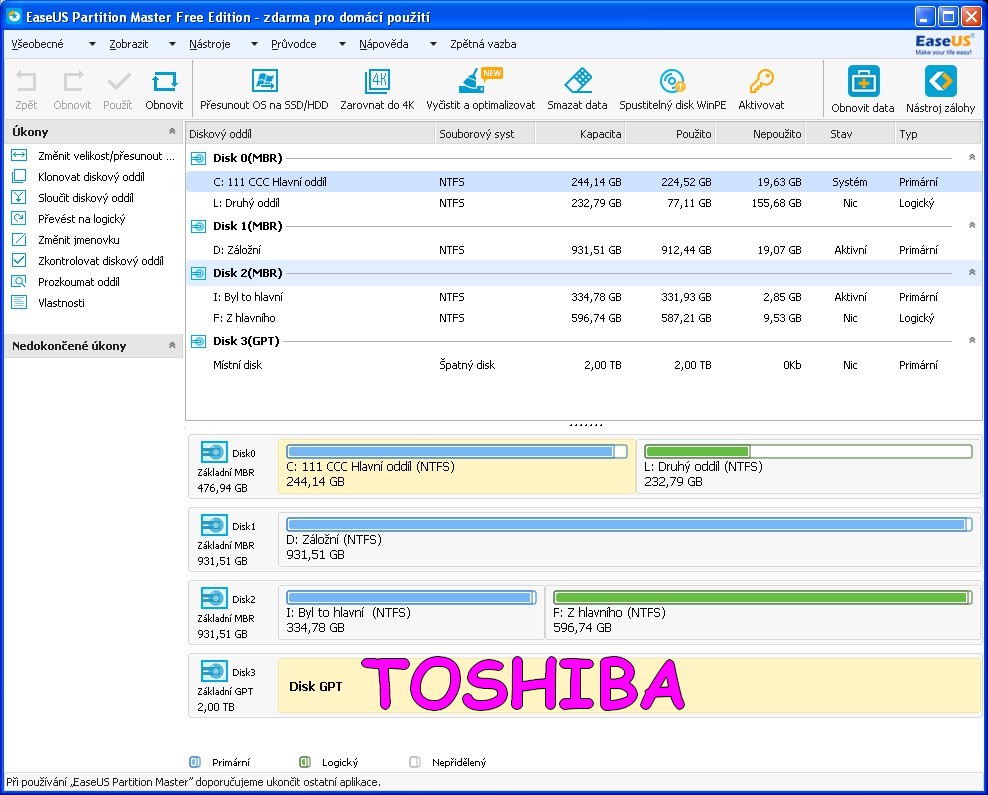
Task: Launch the Nástroj zálohy backup tool
Action: click(940, 82)
